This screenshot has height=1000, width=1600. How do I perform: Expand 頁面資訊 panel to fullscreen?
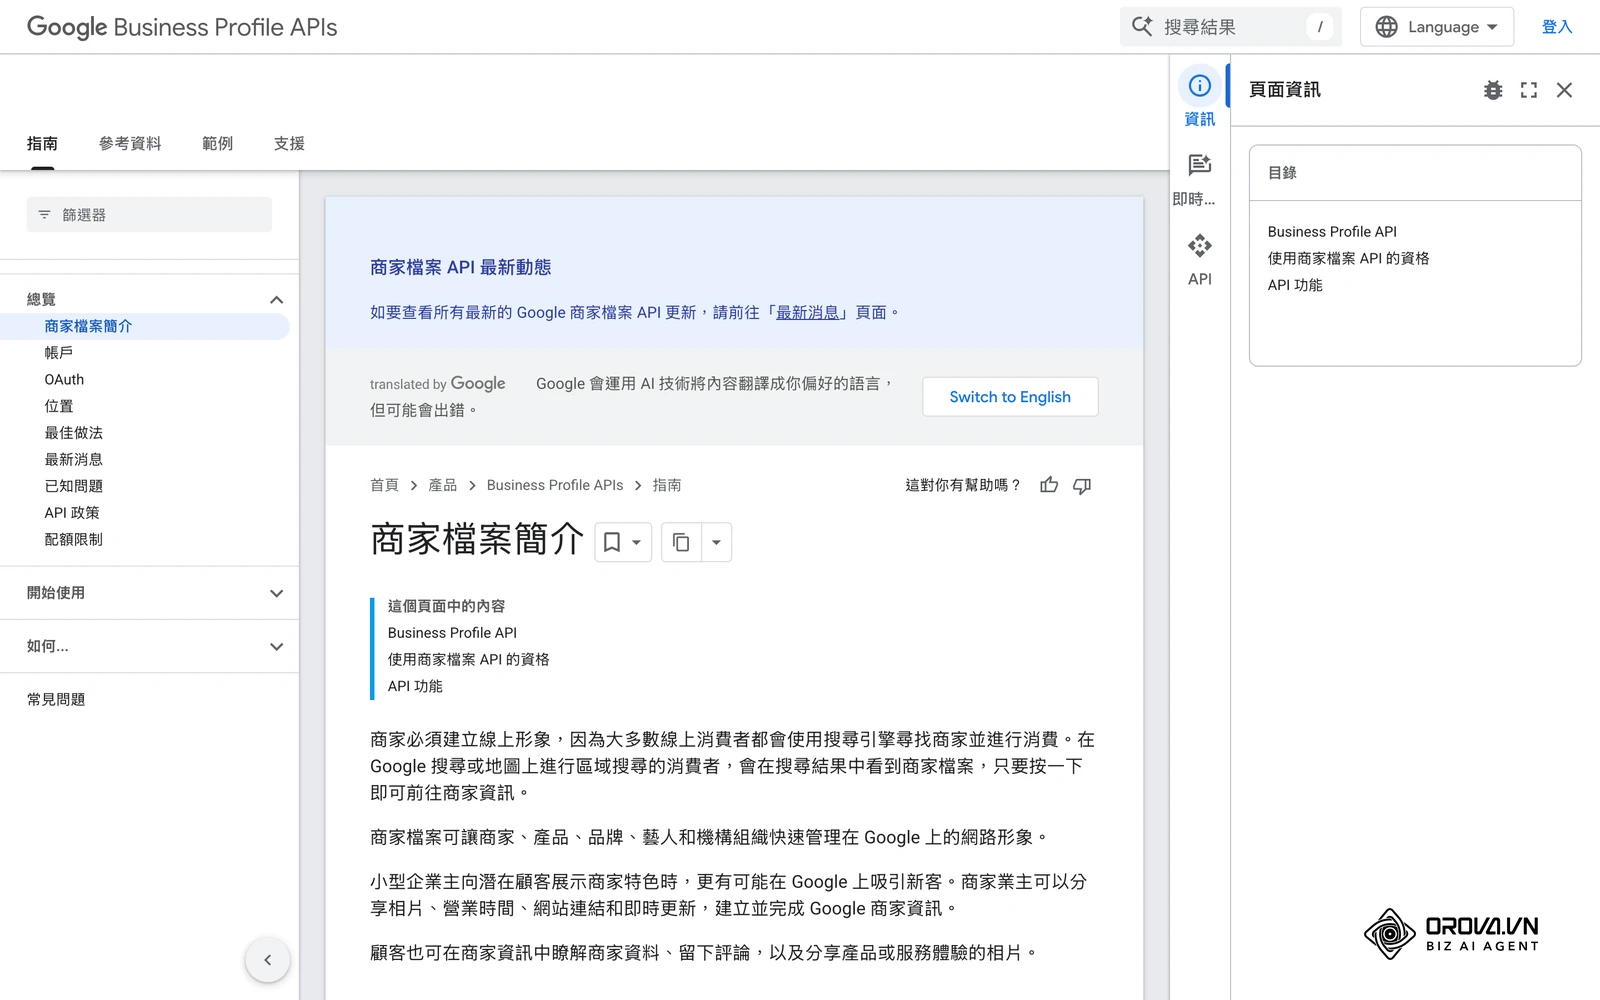click(x=1529, y=90)
